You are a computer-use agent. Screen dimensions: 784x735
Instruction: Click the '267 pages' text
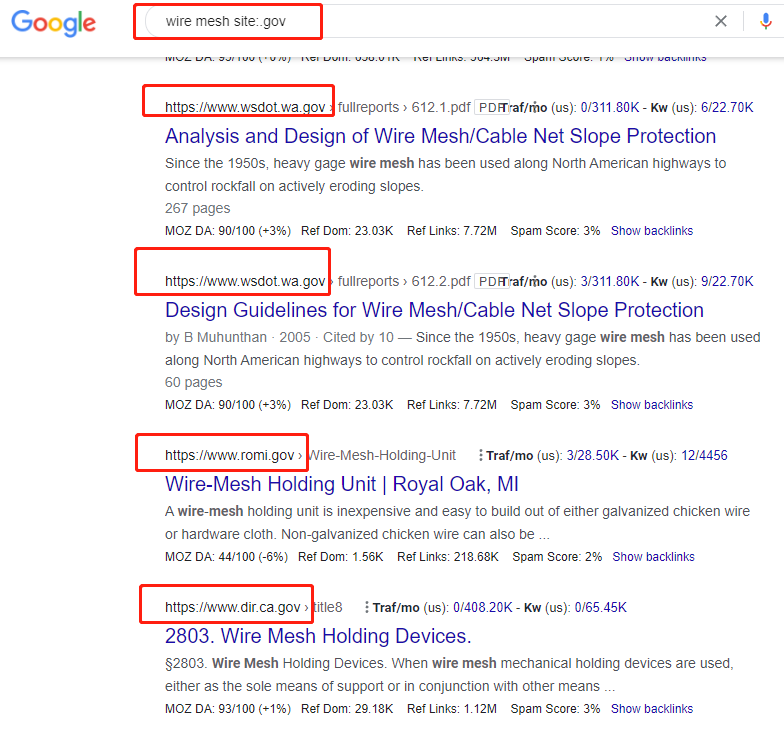point(198,208)
